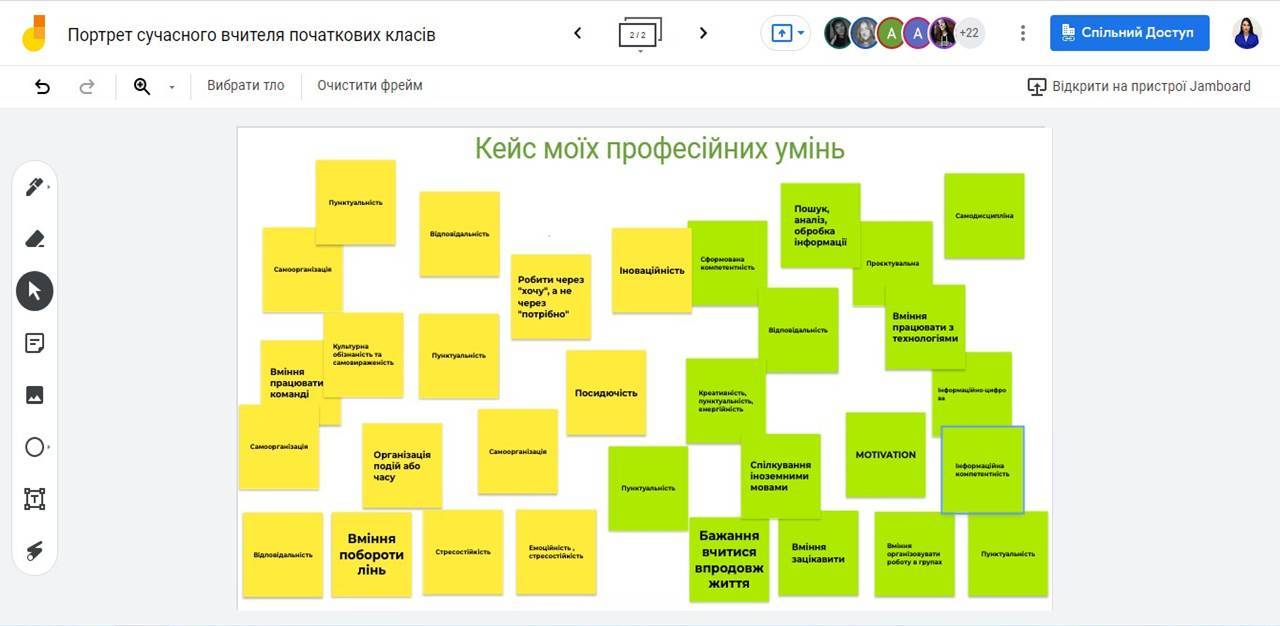Activate the Laser pointer tool

point(35,551)
